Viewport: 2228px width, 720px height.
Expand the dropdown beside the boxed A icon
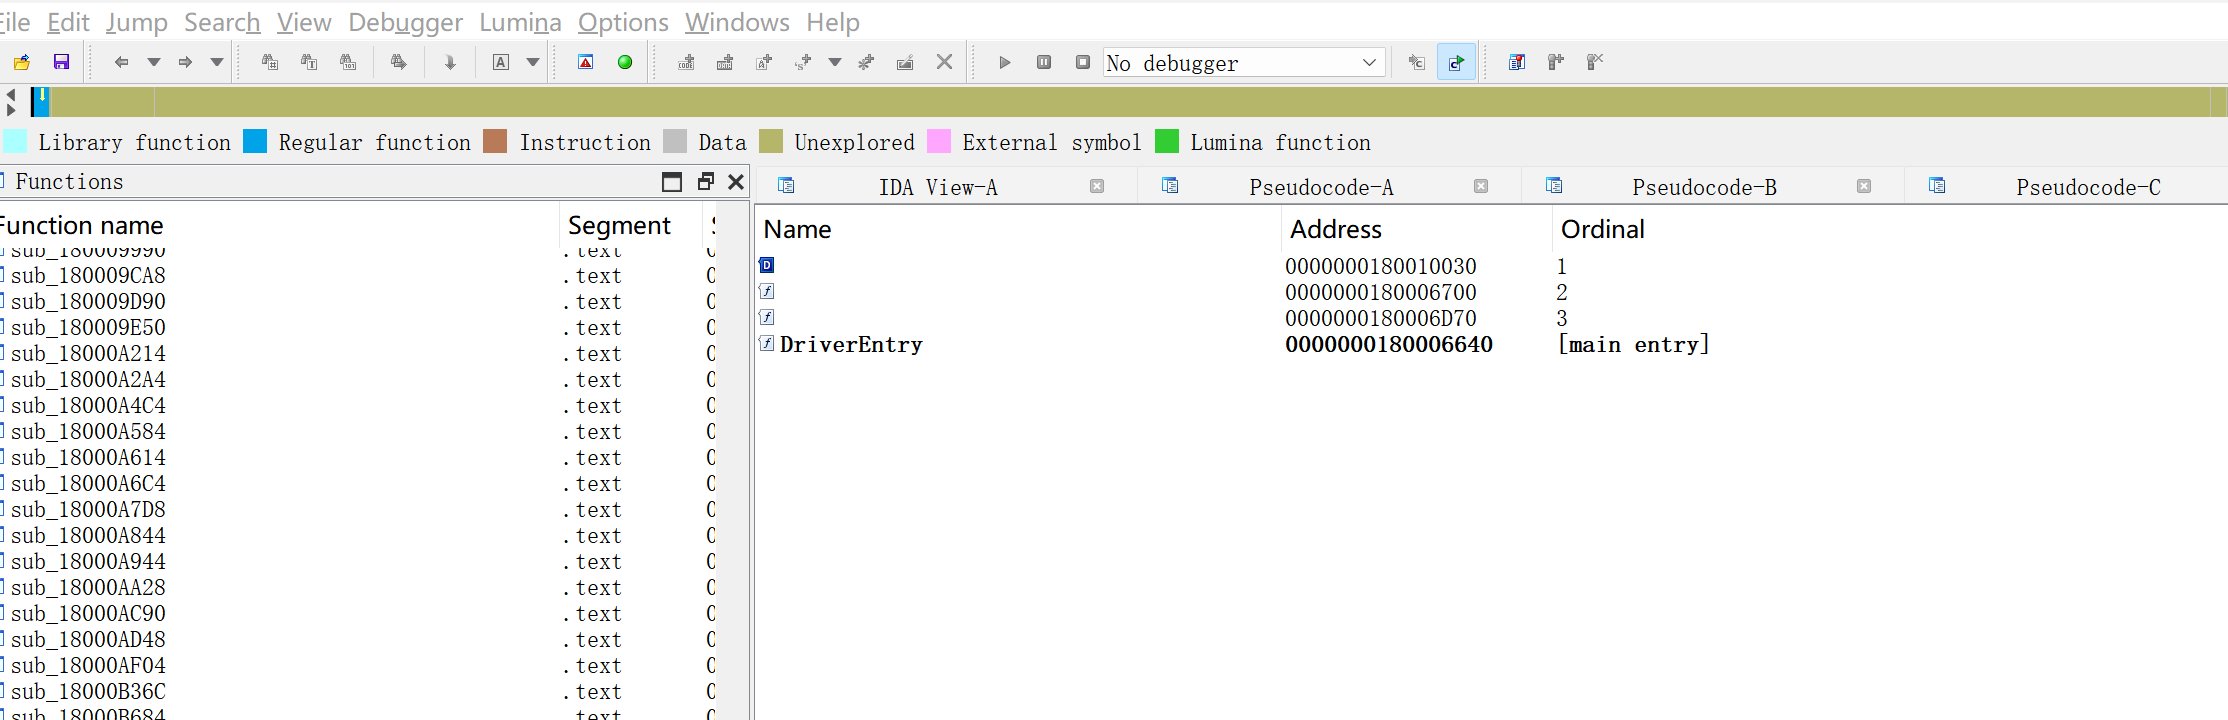533,62
